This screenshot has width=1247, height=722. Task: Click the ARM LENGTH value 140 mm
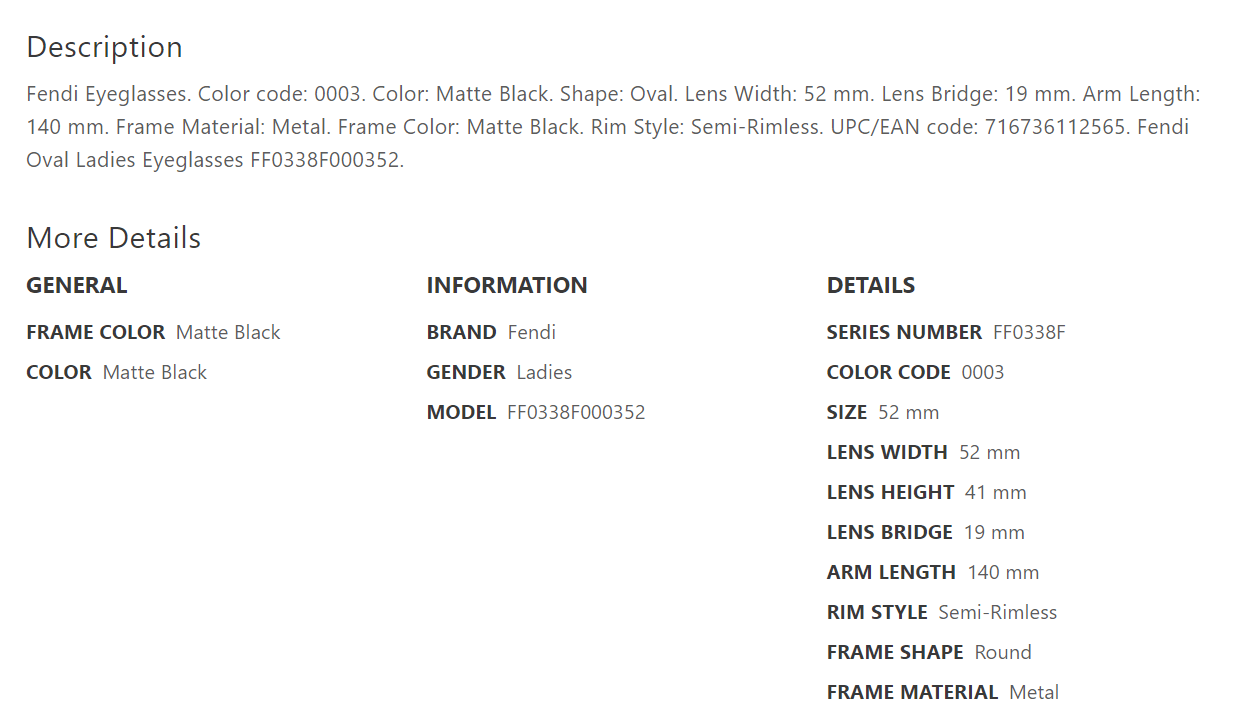coord(1003,572)
